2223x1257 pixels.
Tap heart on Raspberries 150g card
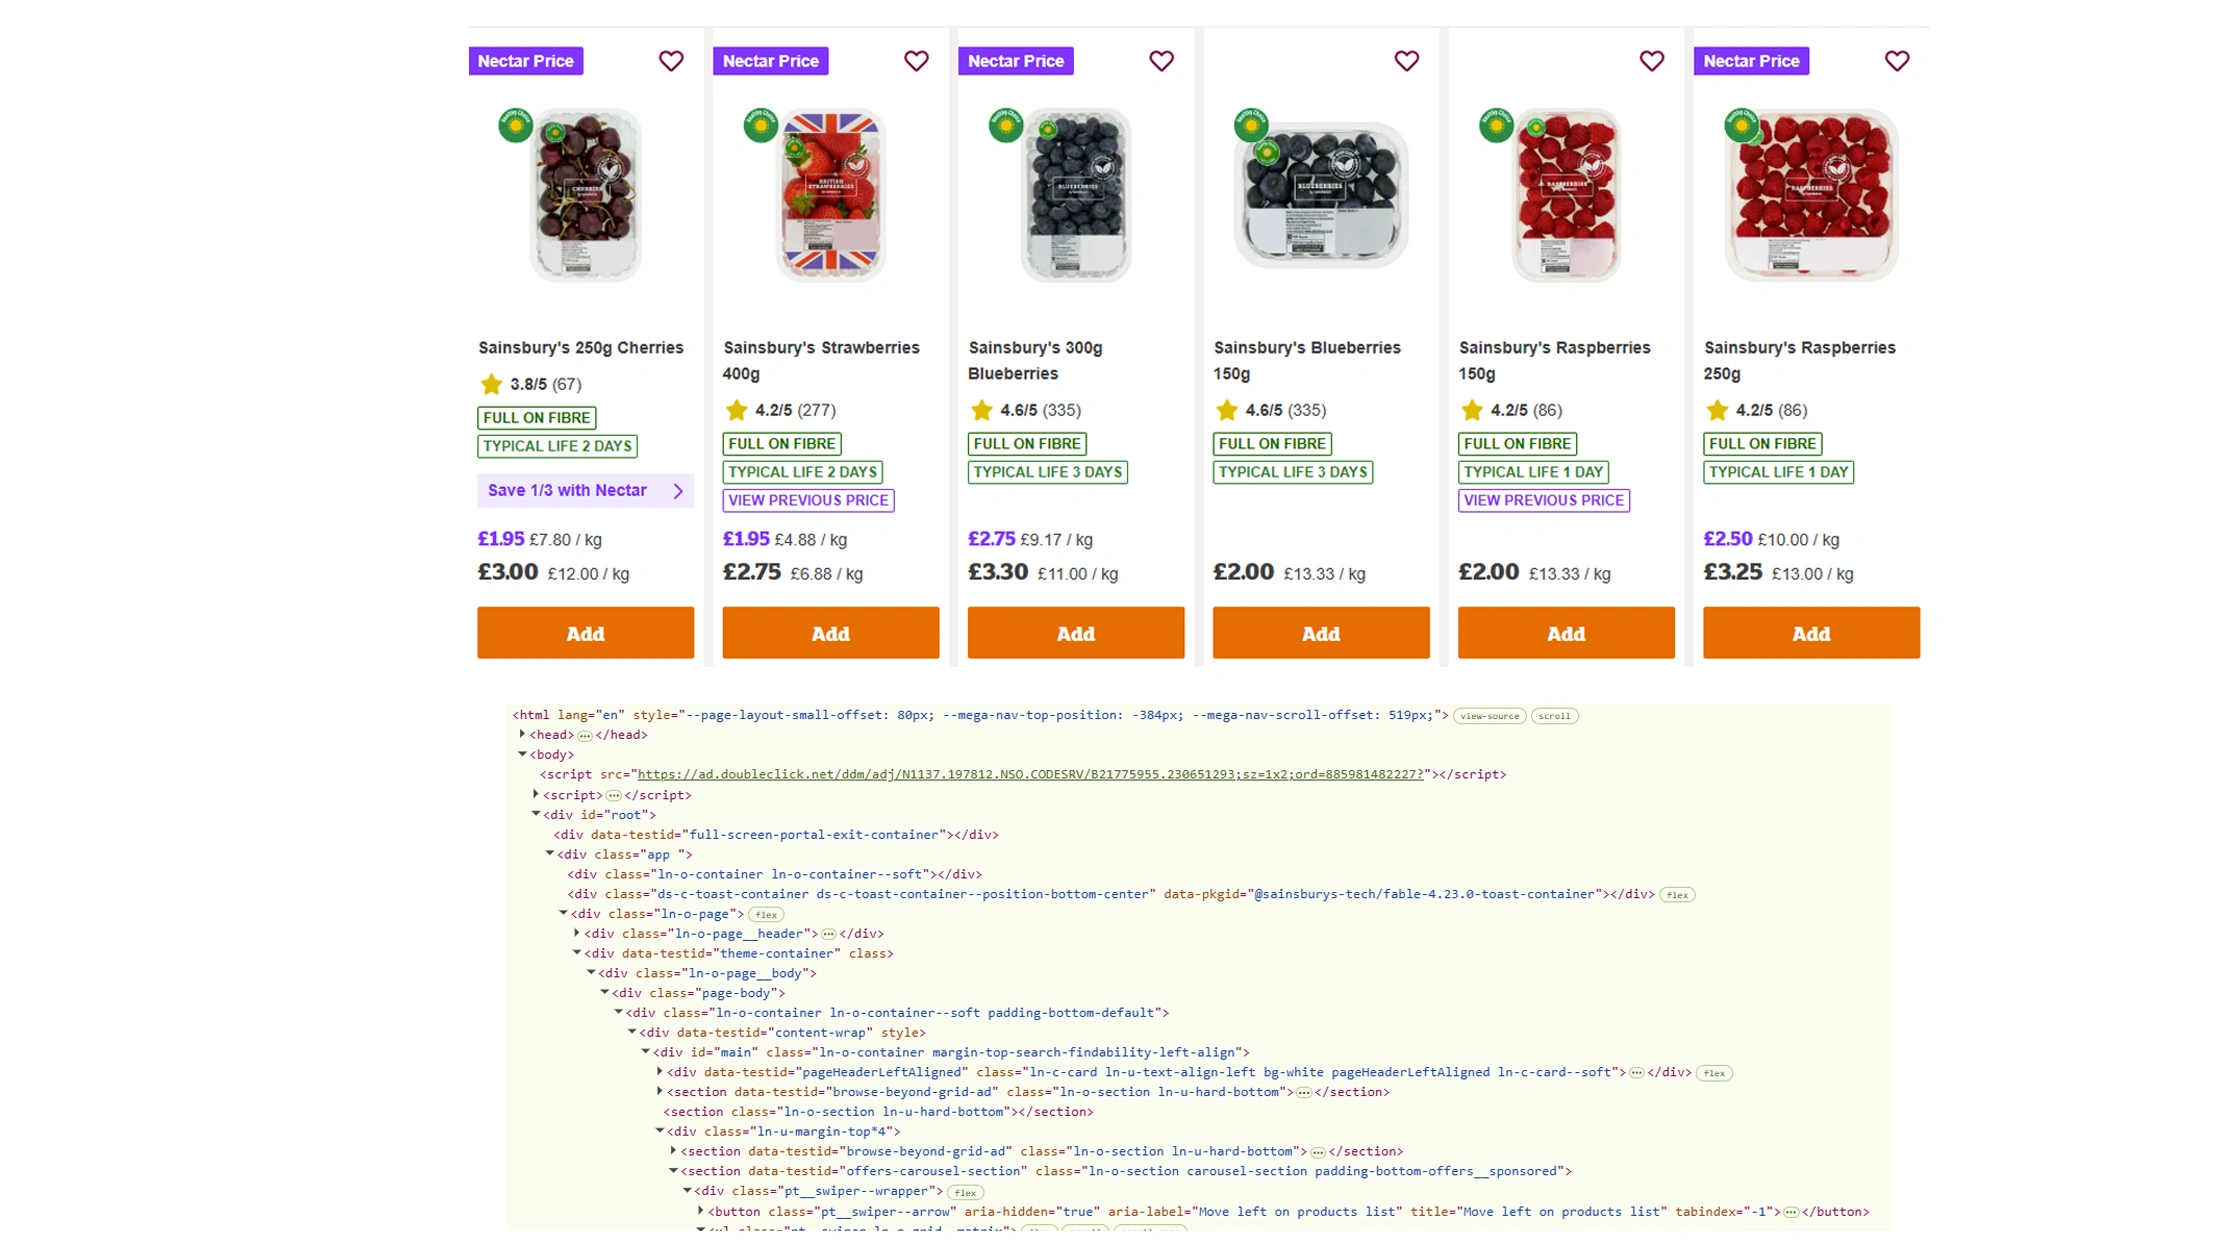tap(1651, 61)
